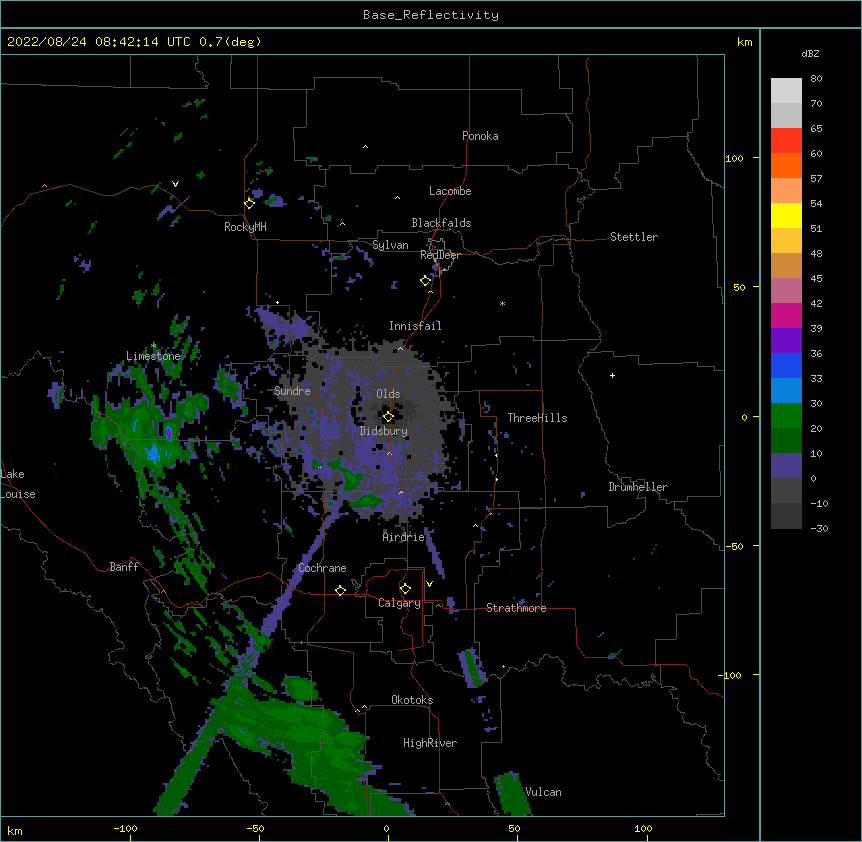Click the dBZ legend heading

810,54
